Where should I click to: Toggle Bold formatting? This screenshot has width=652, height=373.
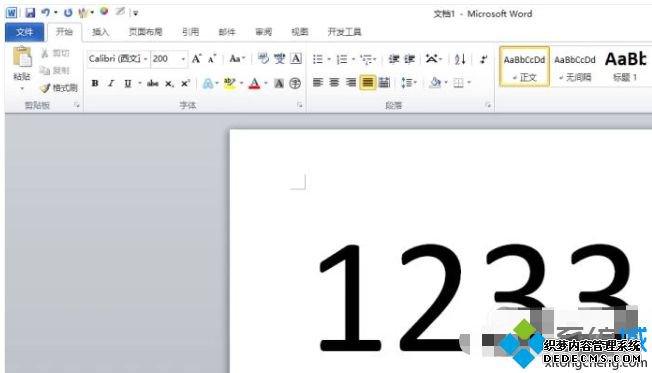pyautogui.click(x=95, y=83)
